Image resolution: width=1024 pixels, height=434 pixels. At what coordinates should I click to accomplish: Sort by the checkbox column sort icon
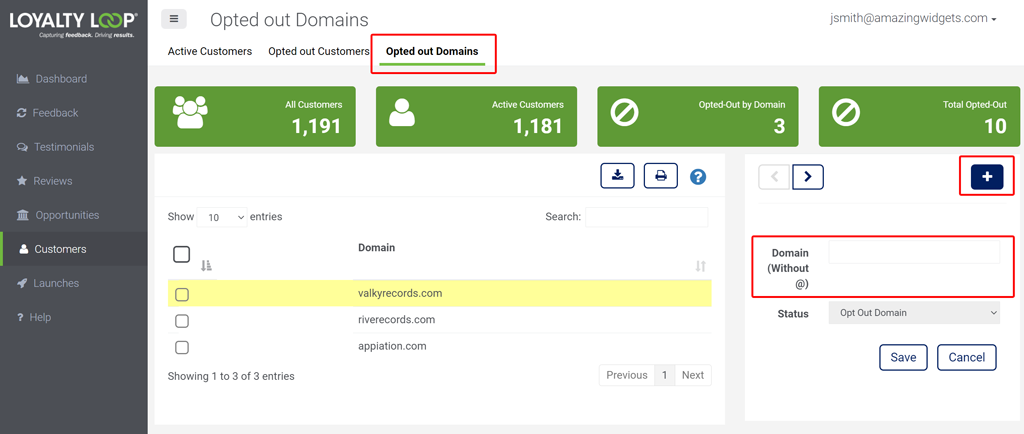click(206, 266)
